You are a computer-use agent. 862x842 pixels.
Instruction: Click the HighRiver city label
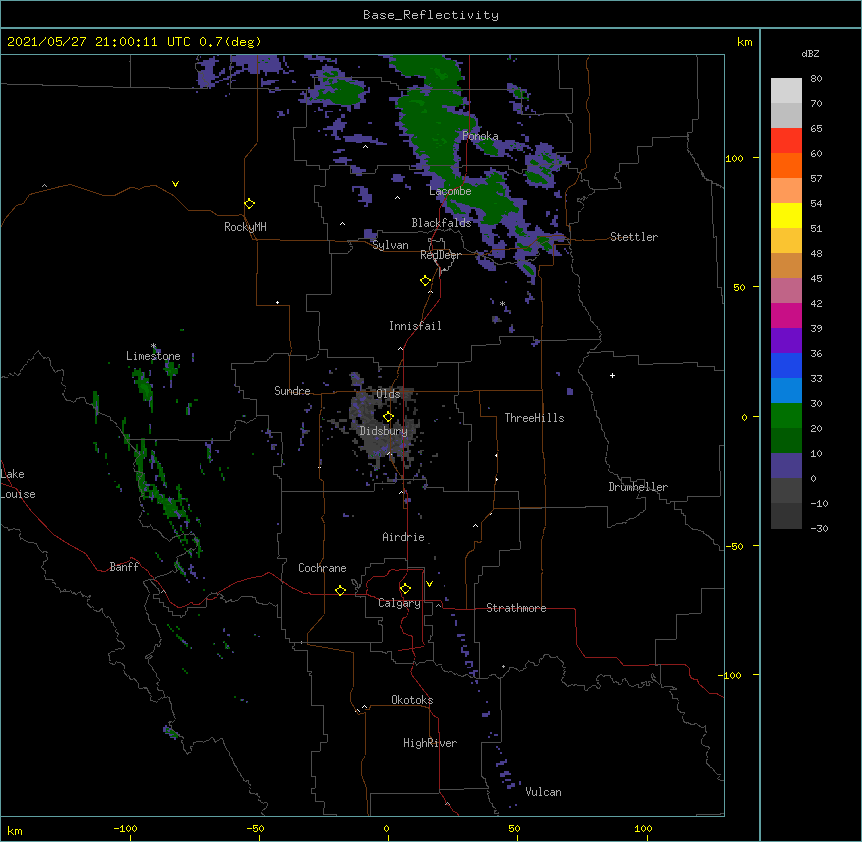[x=430, y=743]
